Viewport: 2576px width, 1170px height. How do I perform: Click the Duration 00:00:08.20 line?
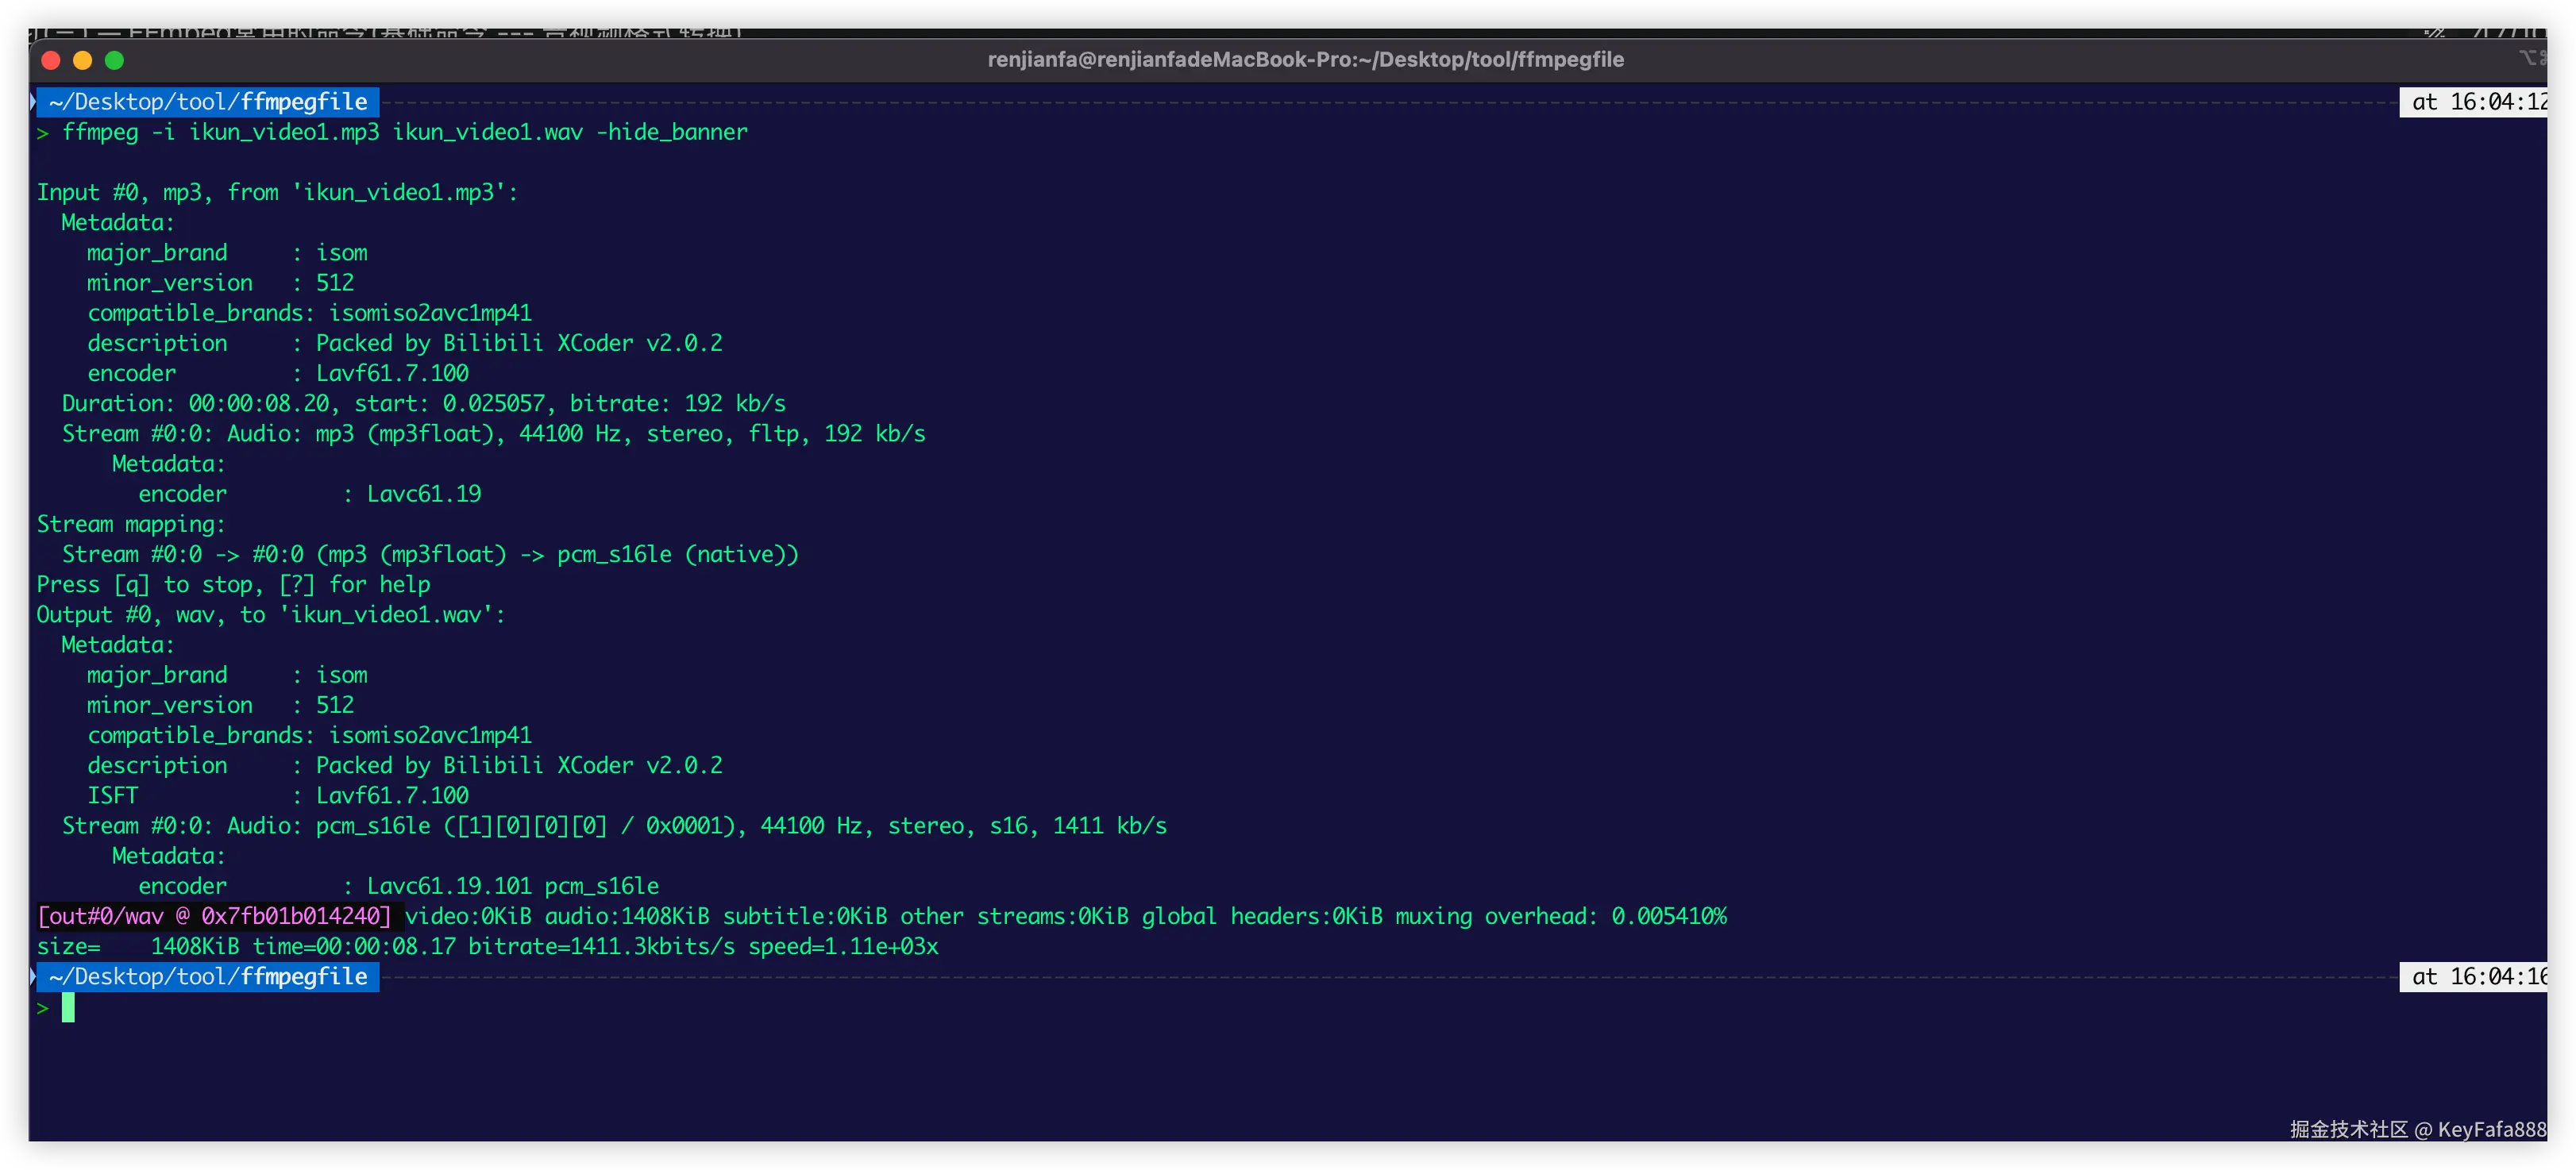tap(423, 403)
